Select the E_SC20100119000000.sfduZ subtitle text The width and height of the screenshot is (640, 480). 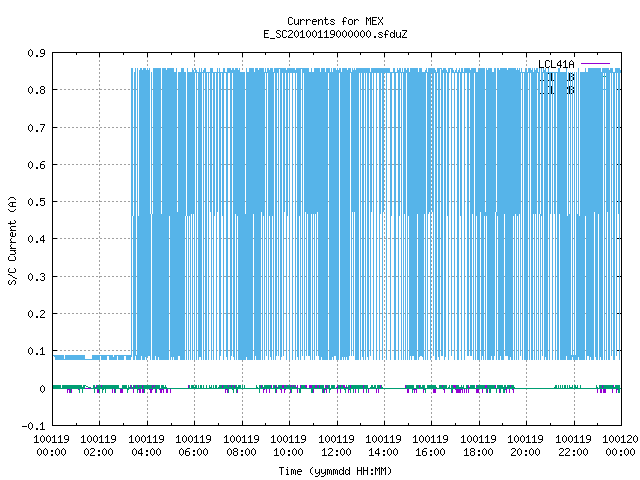click(x=335, y=34)
